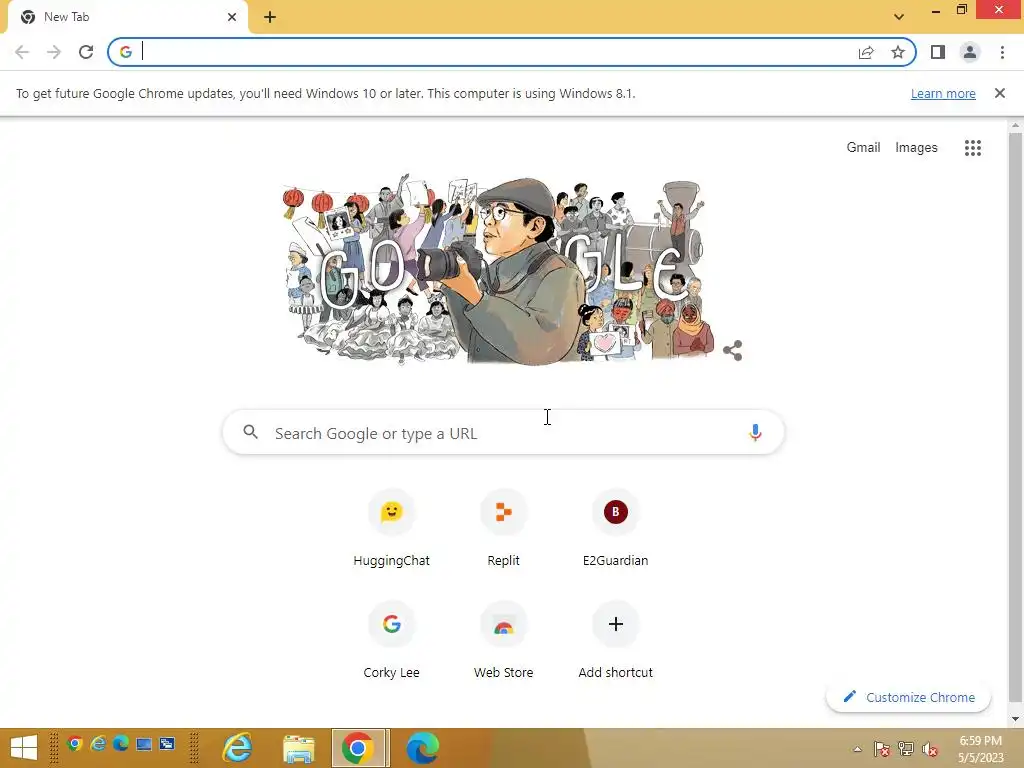Click the show desktop quick launch icon
This screenshot has height=768, width=1024.
pos(144,744)
